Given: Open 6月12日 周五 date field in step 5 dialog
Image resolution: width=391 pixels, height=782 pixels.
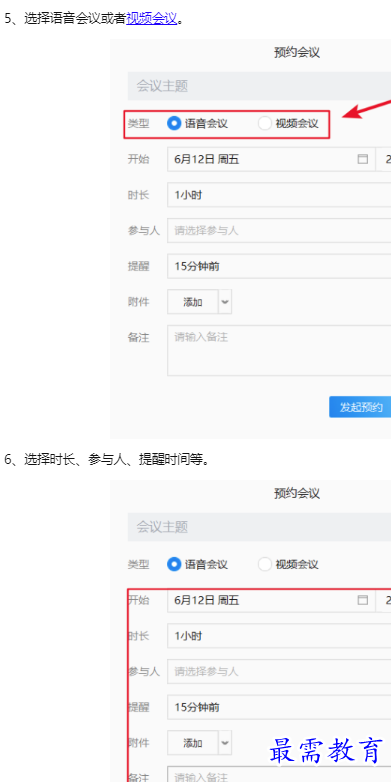Looking at the screenshot, I should tap(271, 160).
